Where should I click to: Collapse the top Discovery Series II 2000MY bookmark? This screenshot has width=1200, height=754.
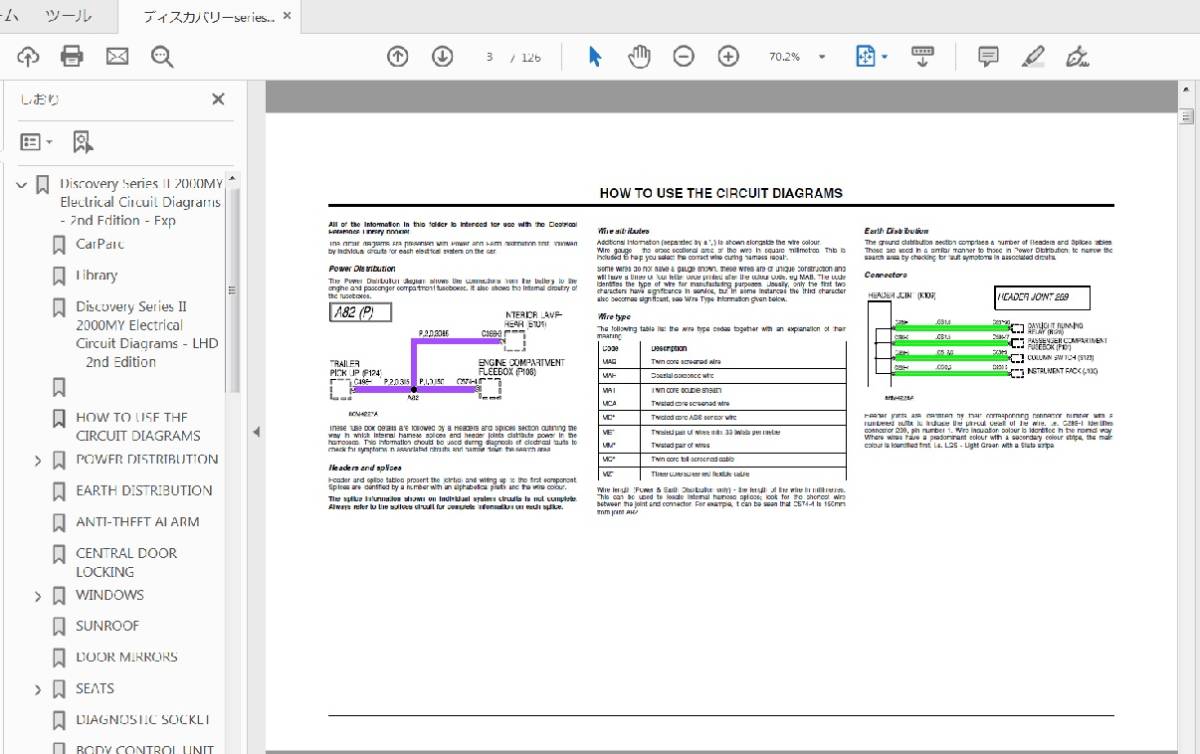[x=22, y=185]
